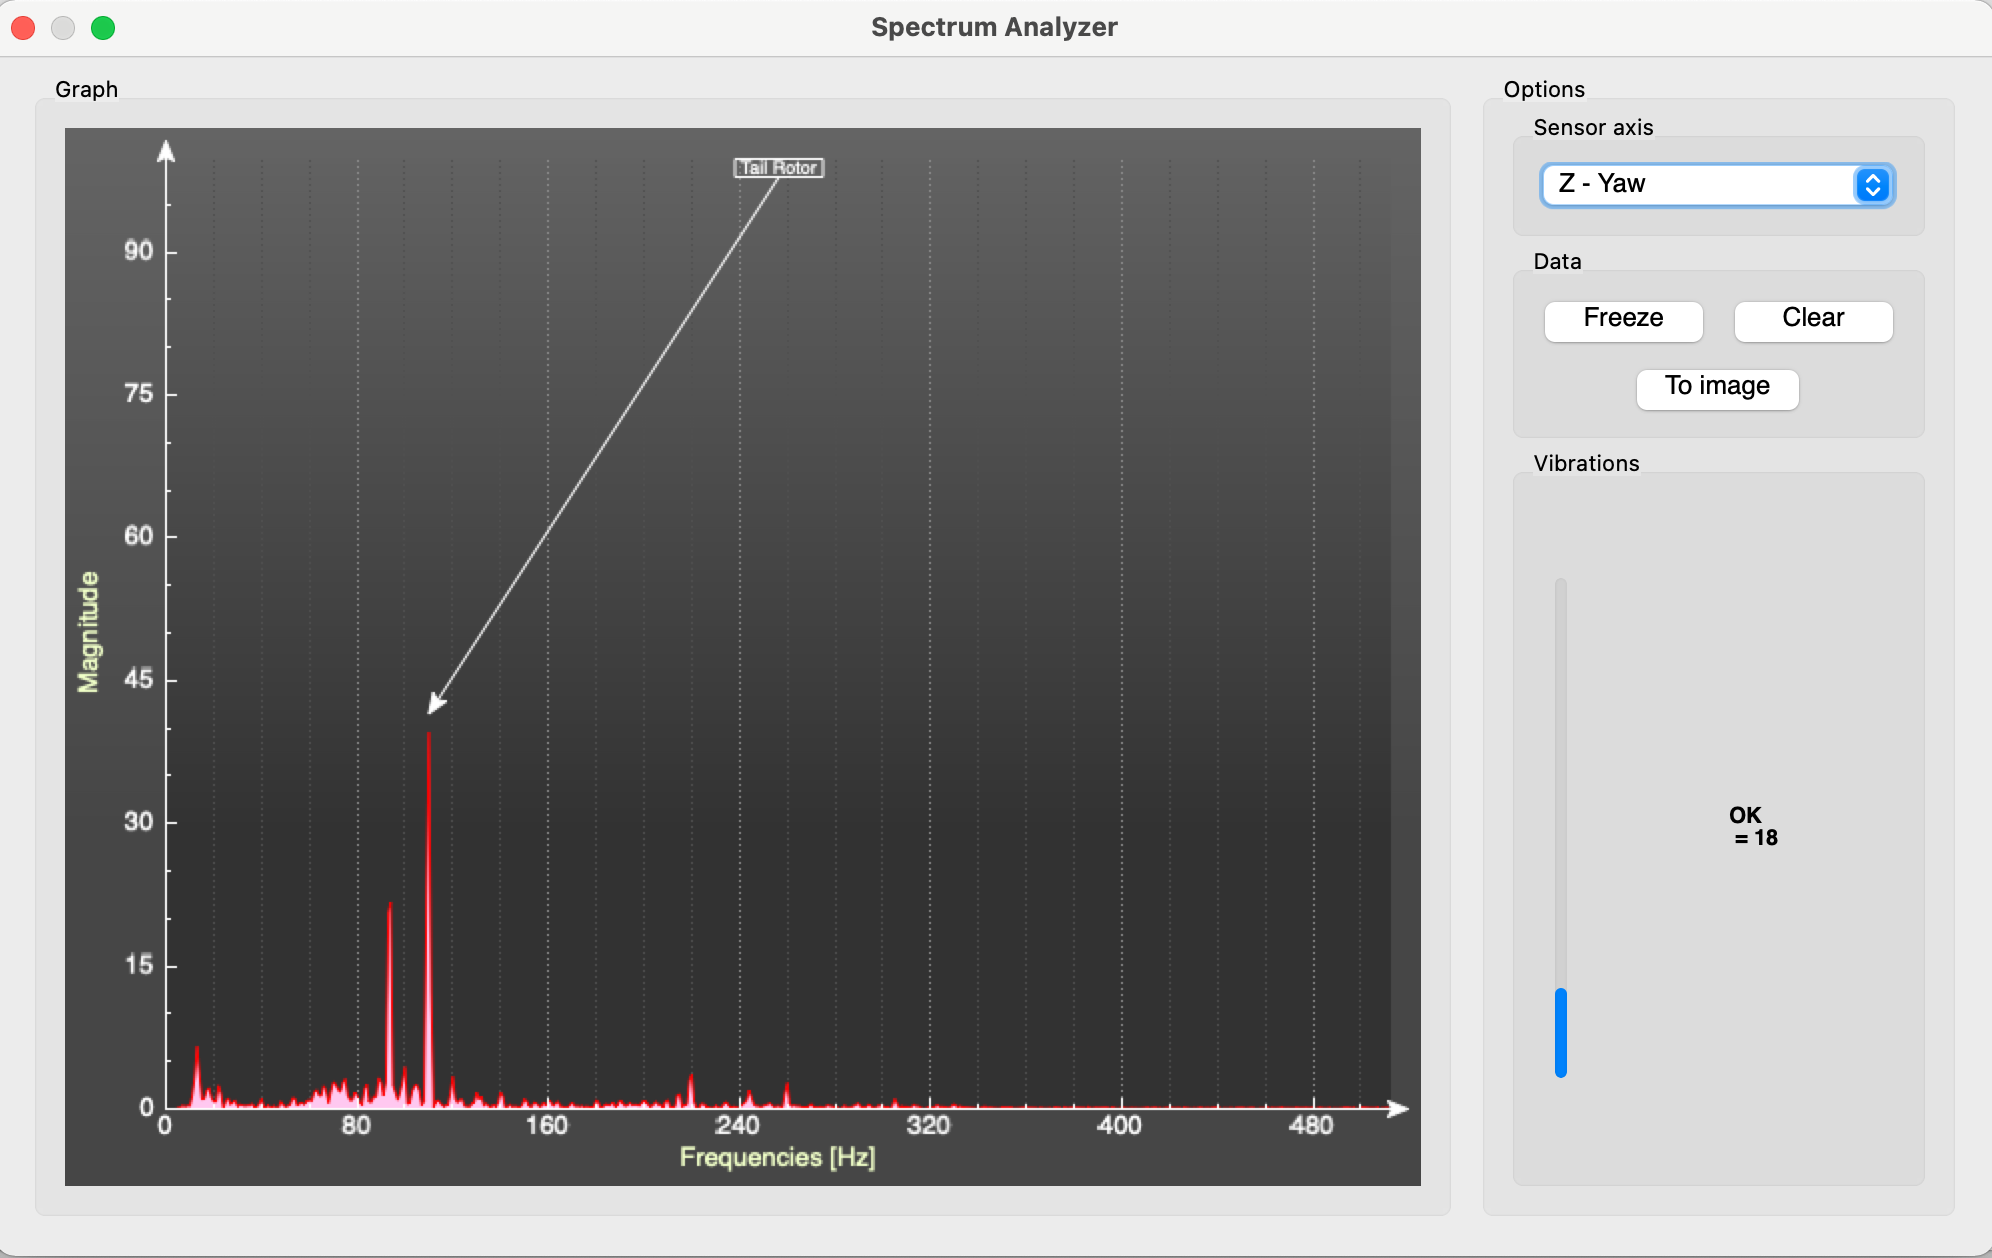Click the 240 Hz tick label

(x=738, y=1126)
